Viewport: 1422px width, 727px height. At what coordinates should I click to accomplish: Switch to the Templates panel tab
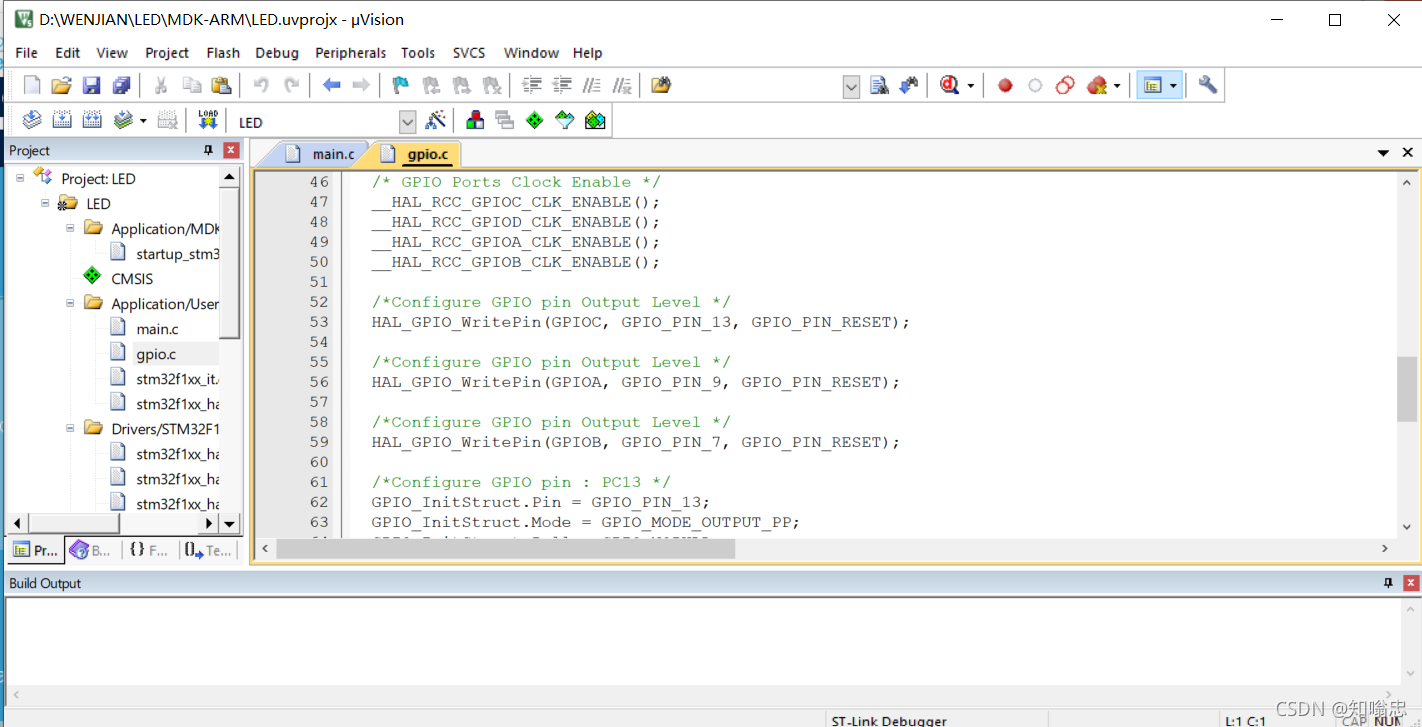[208, 550]
